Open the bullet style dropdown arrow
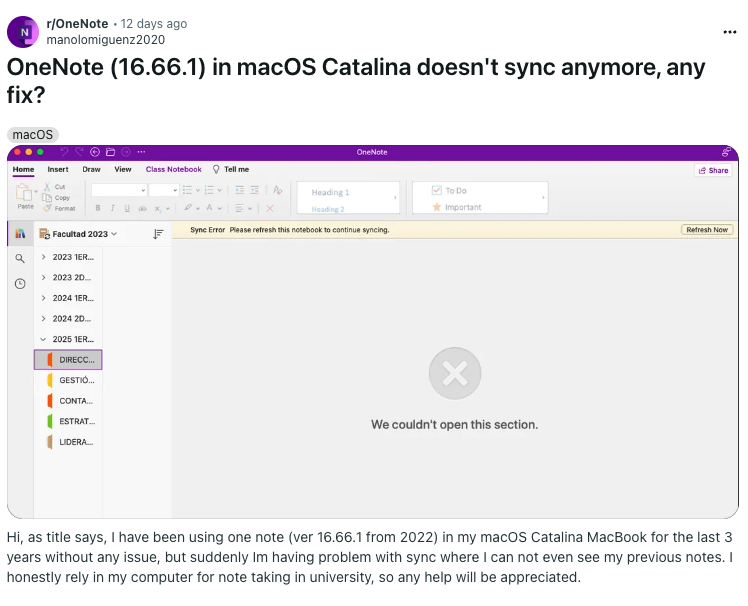 [x=197, y=190]
